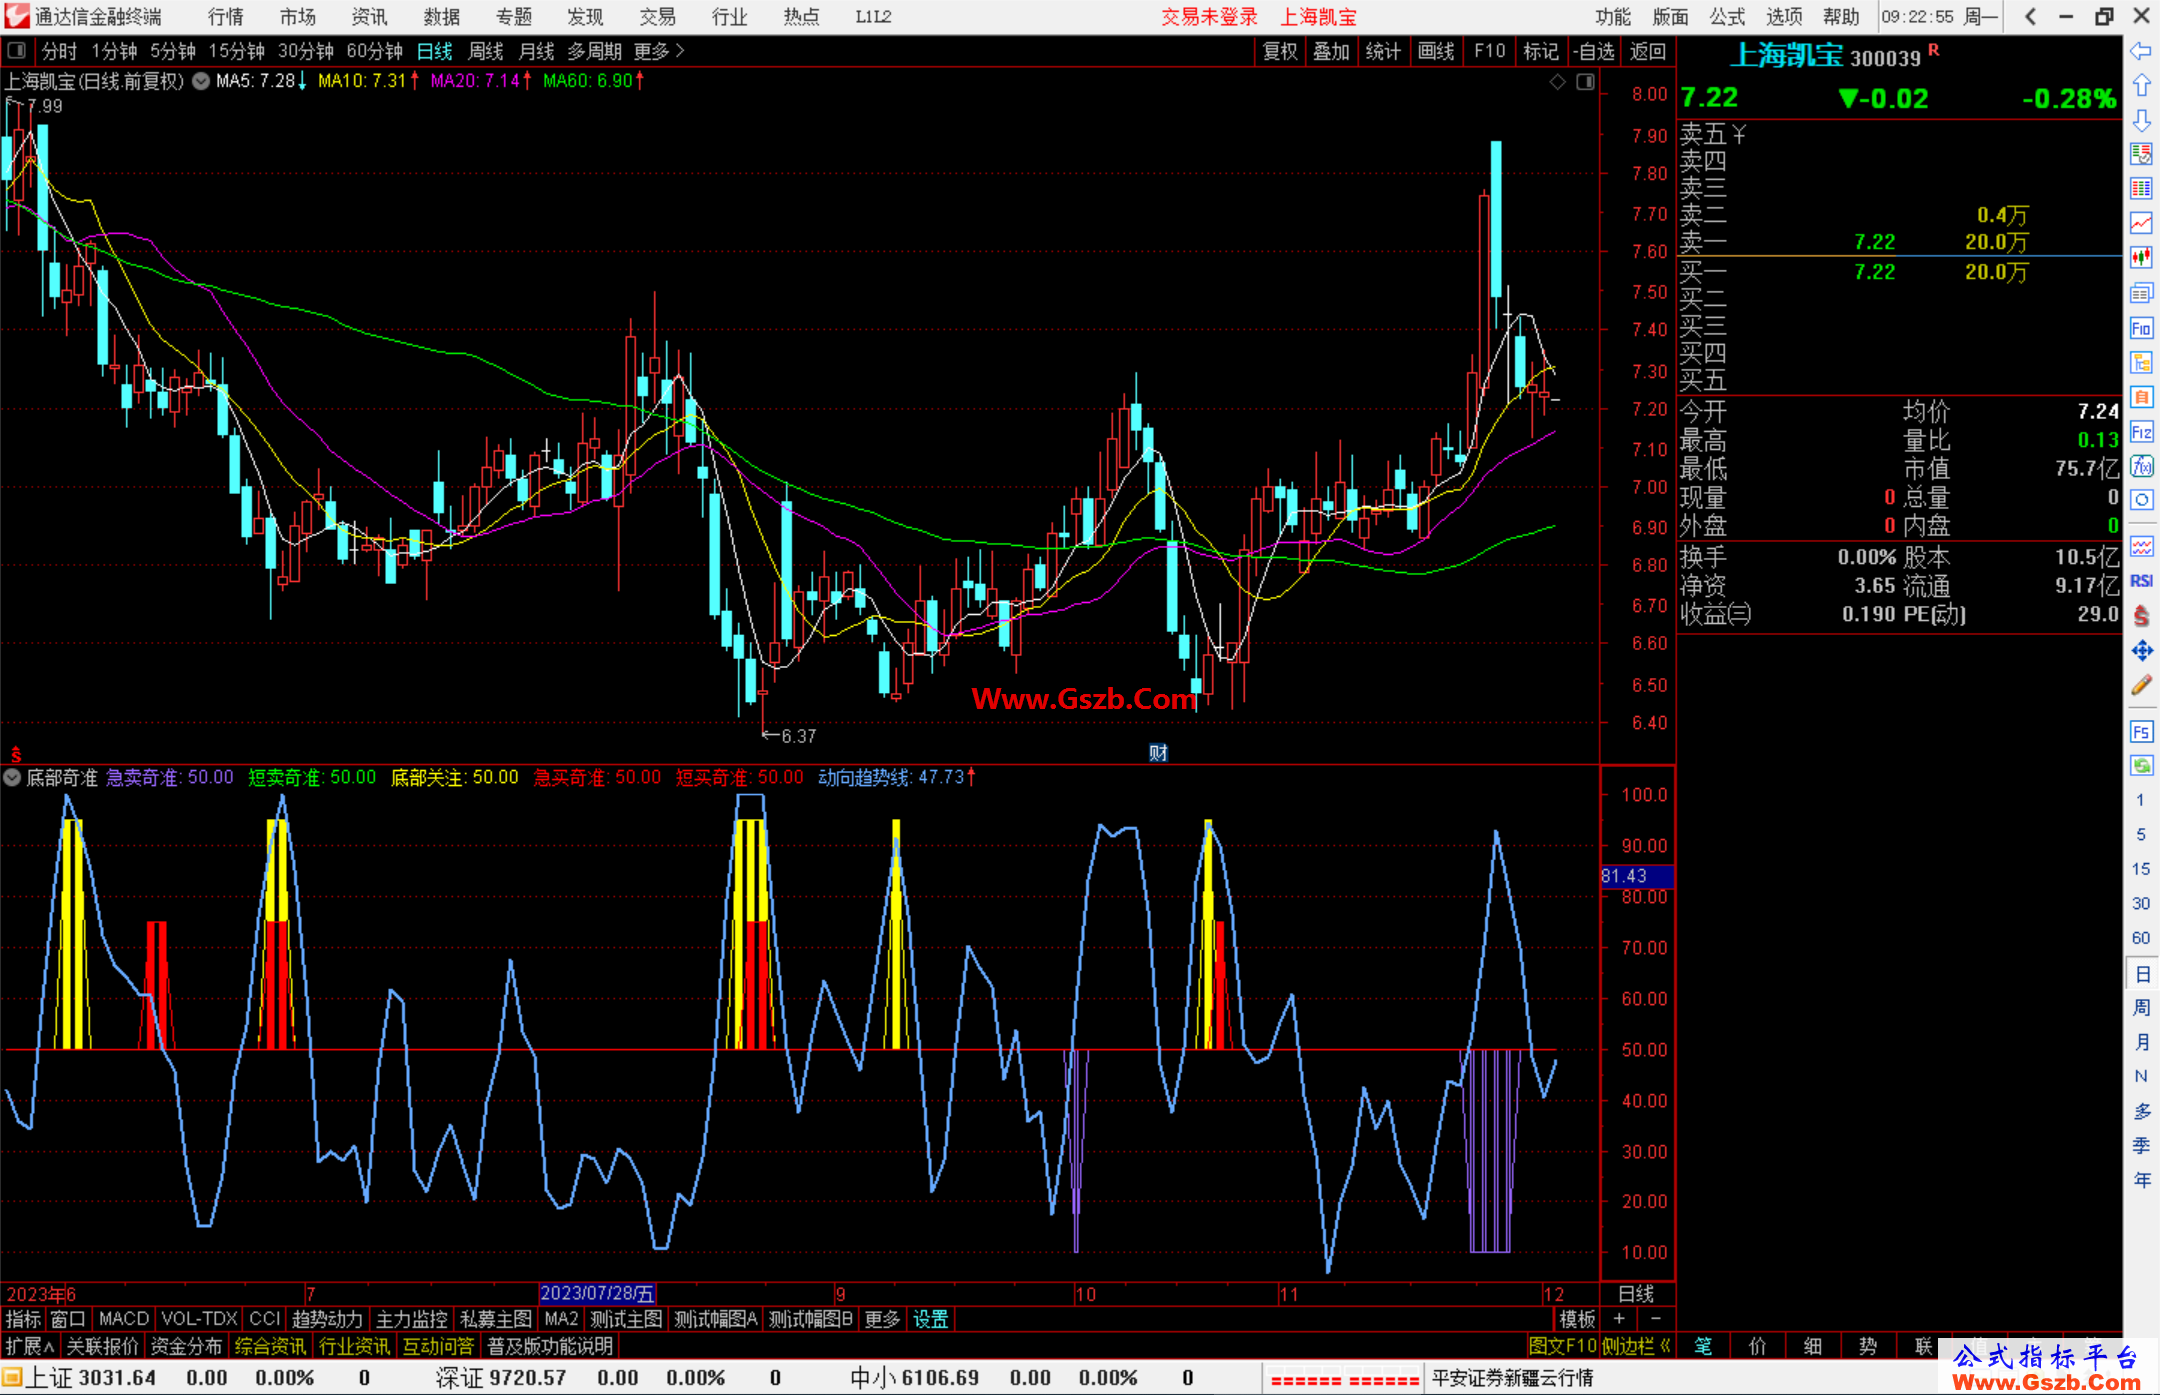Click the Tongdaxin logo icon top-left
Viewport: 2160px width, 1395px height.
coord(17,16)
